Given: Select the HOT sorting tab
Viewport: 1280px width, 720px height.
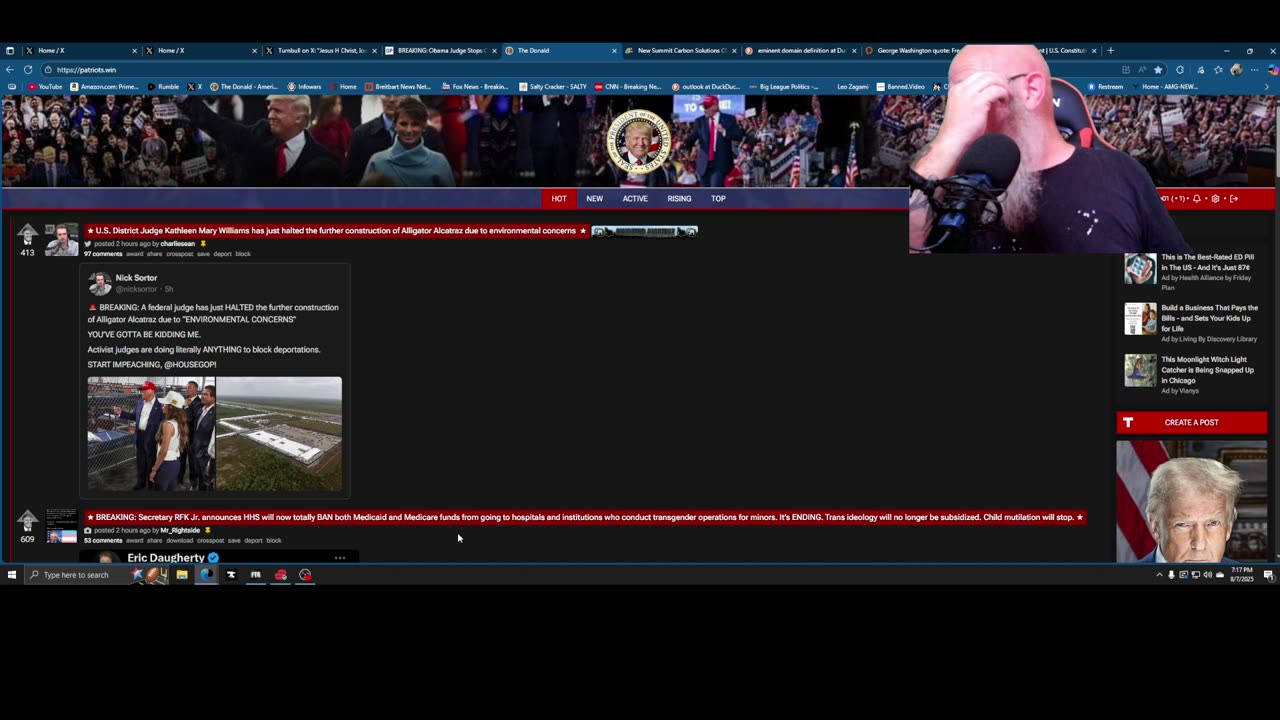Looking at the screenshot, I should [559, 198].
